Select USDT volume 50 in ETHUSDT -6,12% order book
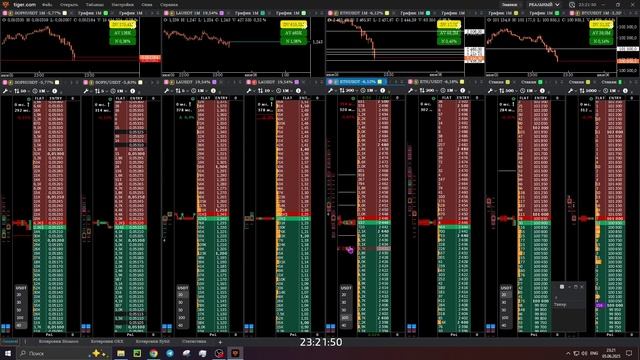This screenshot has height=360, width=640. [x=345, y=310]
